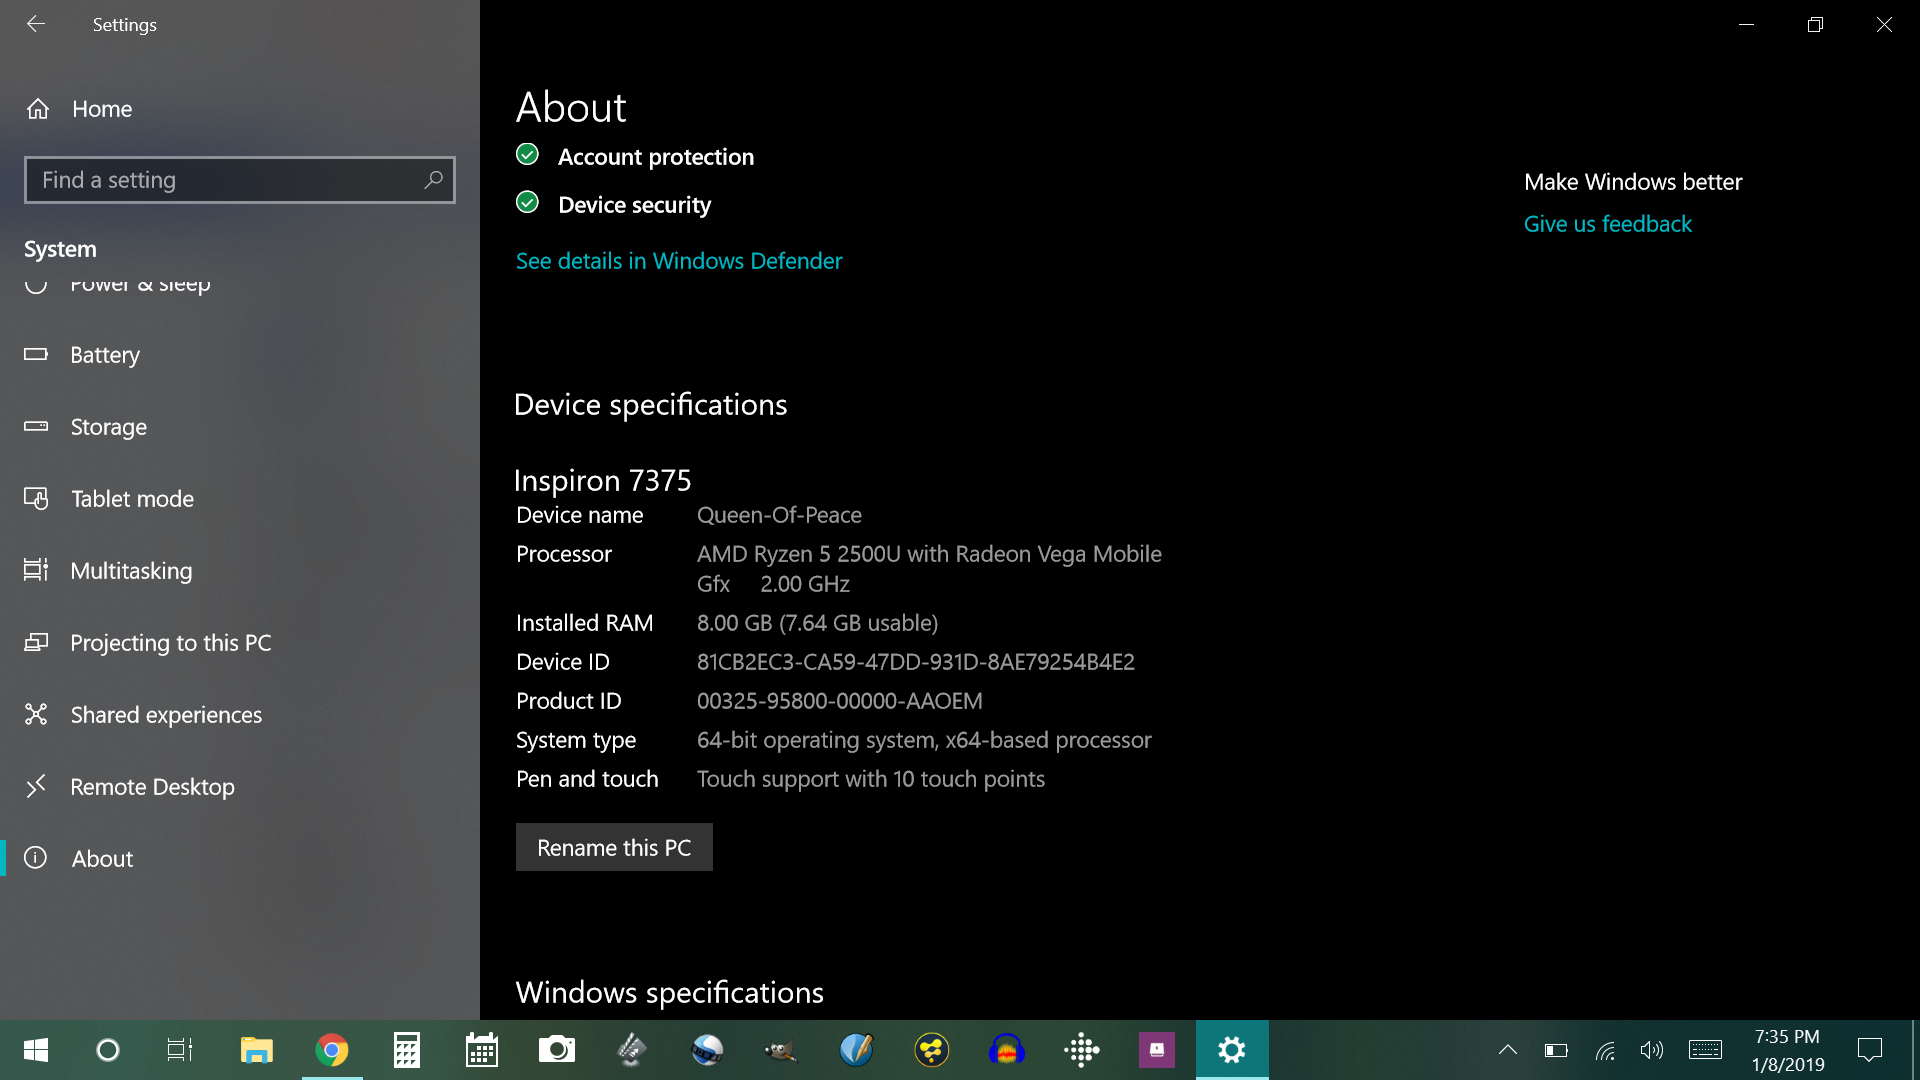
Task: Click the About info icon
Action: click(36, 858)
